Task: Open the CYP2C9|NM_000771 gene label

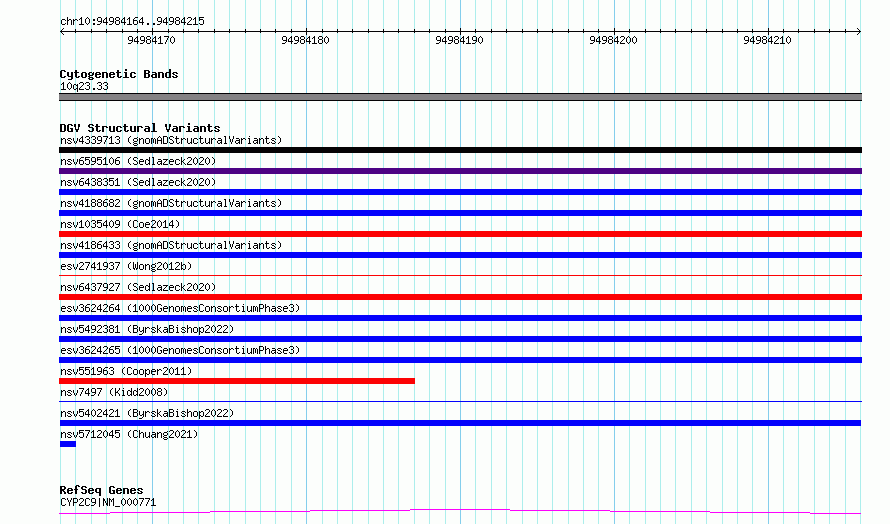Action: [108, 502]
